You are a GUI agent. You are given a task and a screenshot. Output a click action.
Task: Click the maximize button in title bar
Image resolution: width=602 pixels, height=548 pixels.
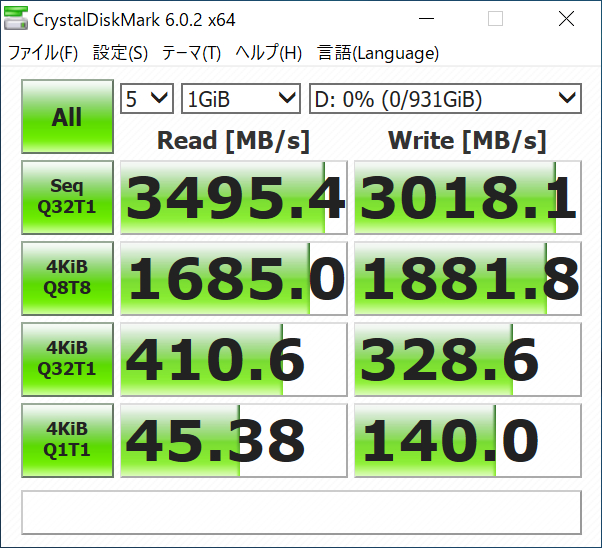(495, 18)
